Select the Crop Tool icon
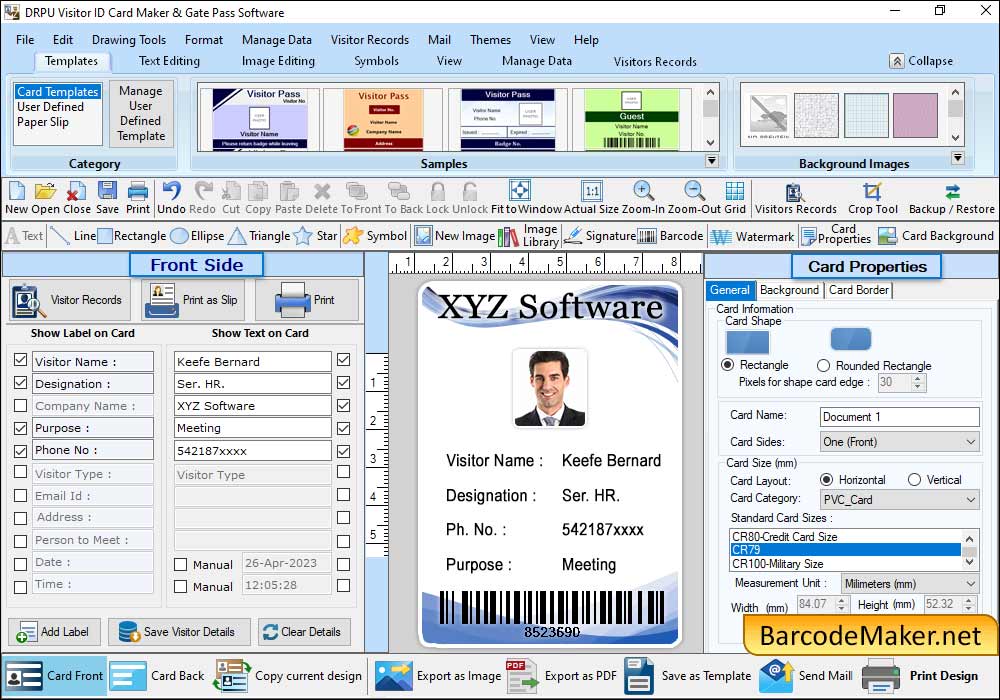 [872, 192]
